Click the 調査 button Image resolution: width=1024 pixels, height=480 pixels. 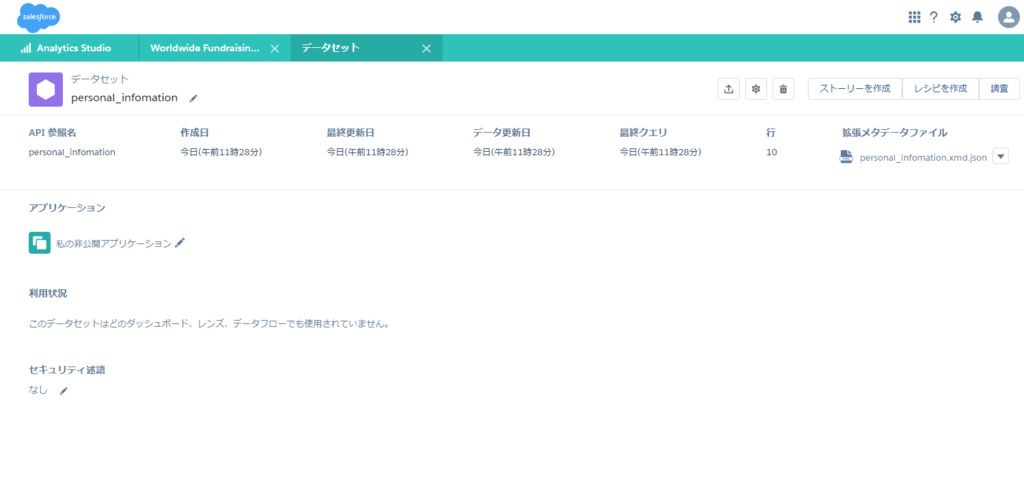pyautogui.click(x=999, y=89)
